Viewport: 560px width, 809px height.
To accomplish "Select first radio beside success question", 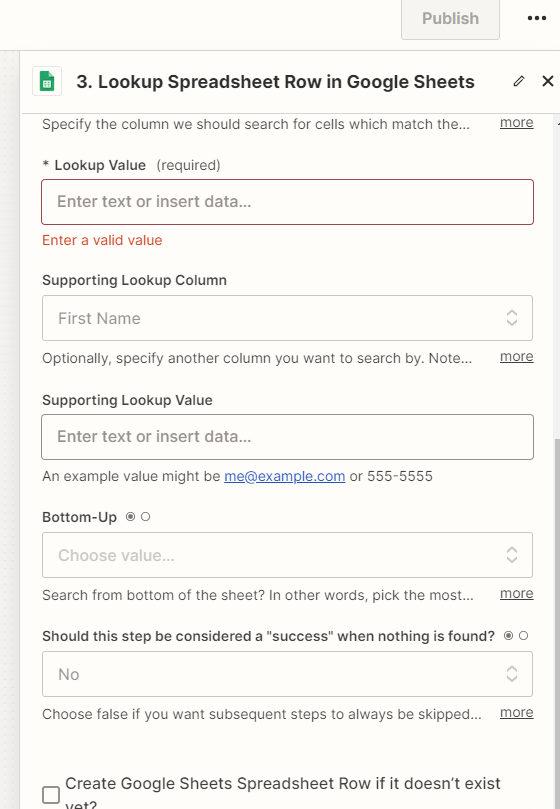I will click(x=508, y=636).
